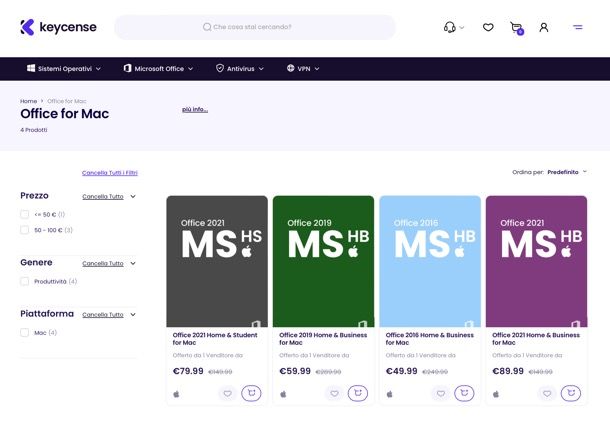This screenshot has width=610, height=427.
Task: Click the Home breadcrumb link
Action: point(28,101)
